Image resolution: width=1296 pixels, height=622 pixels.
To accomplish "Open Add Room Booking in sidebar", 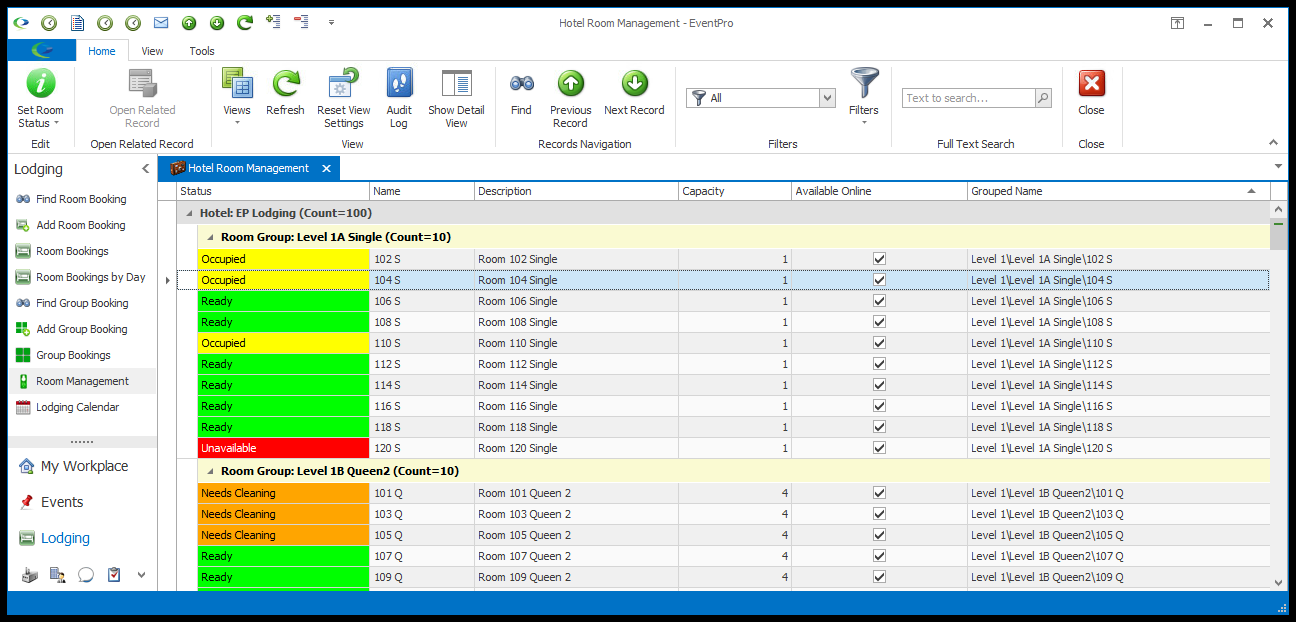I will (81, 225).
